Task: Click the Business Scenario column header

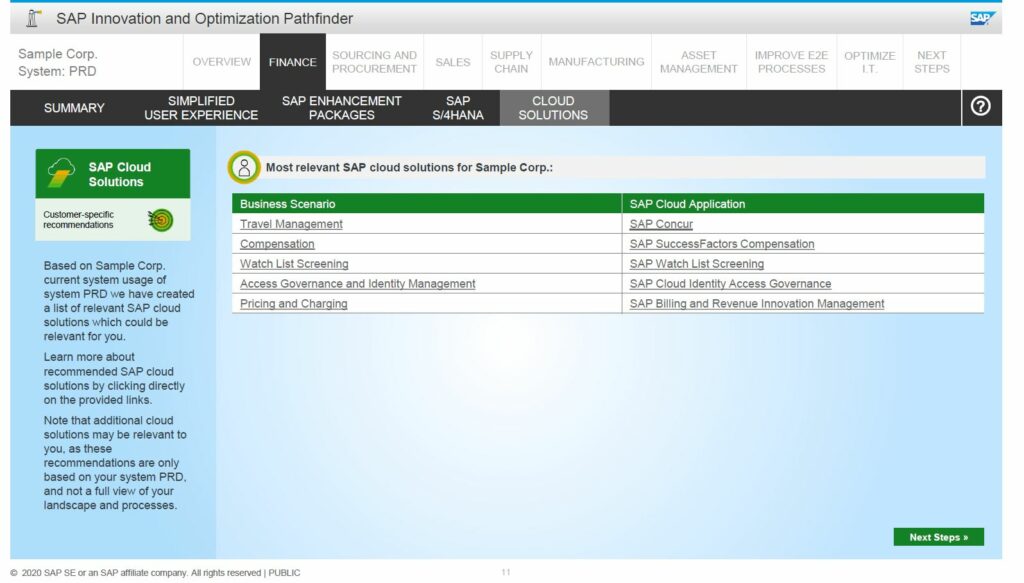Action: point(426,204)
